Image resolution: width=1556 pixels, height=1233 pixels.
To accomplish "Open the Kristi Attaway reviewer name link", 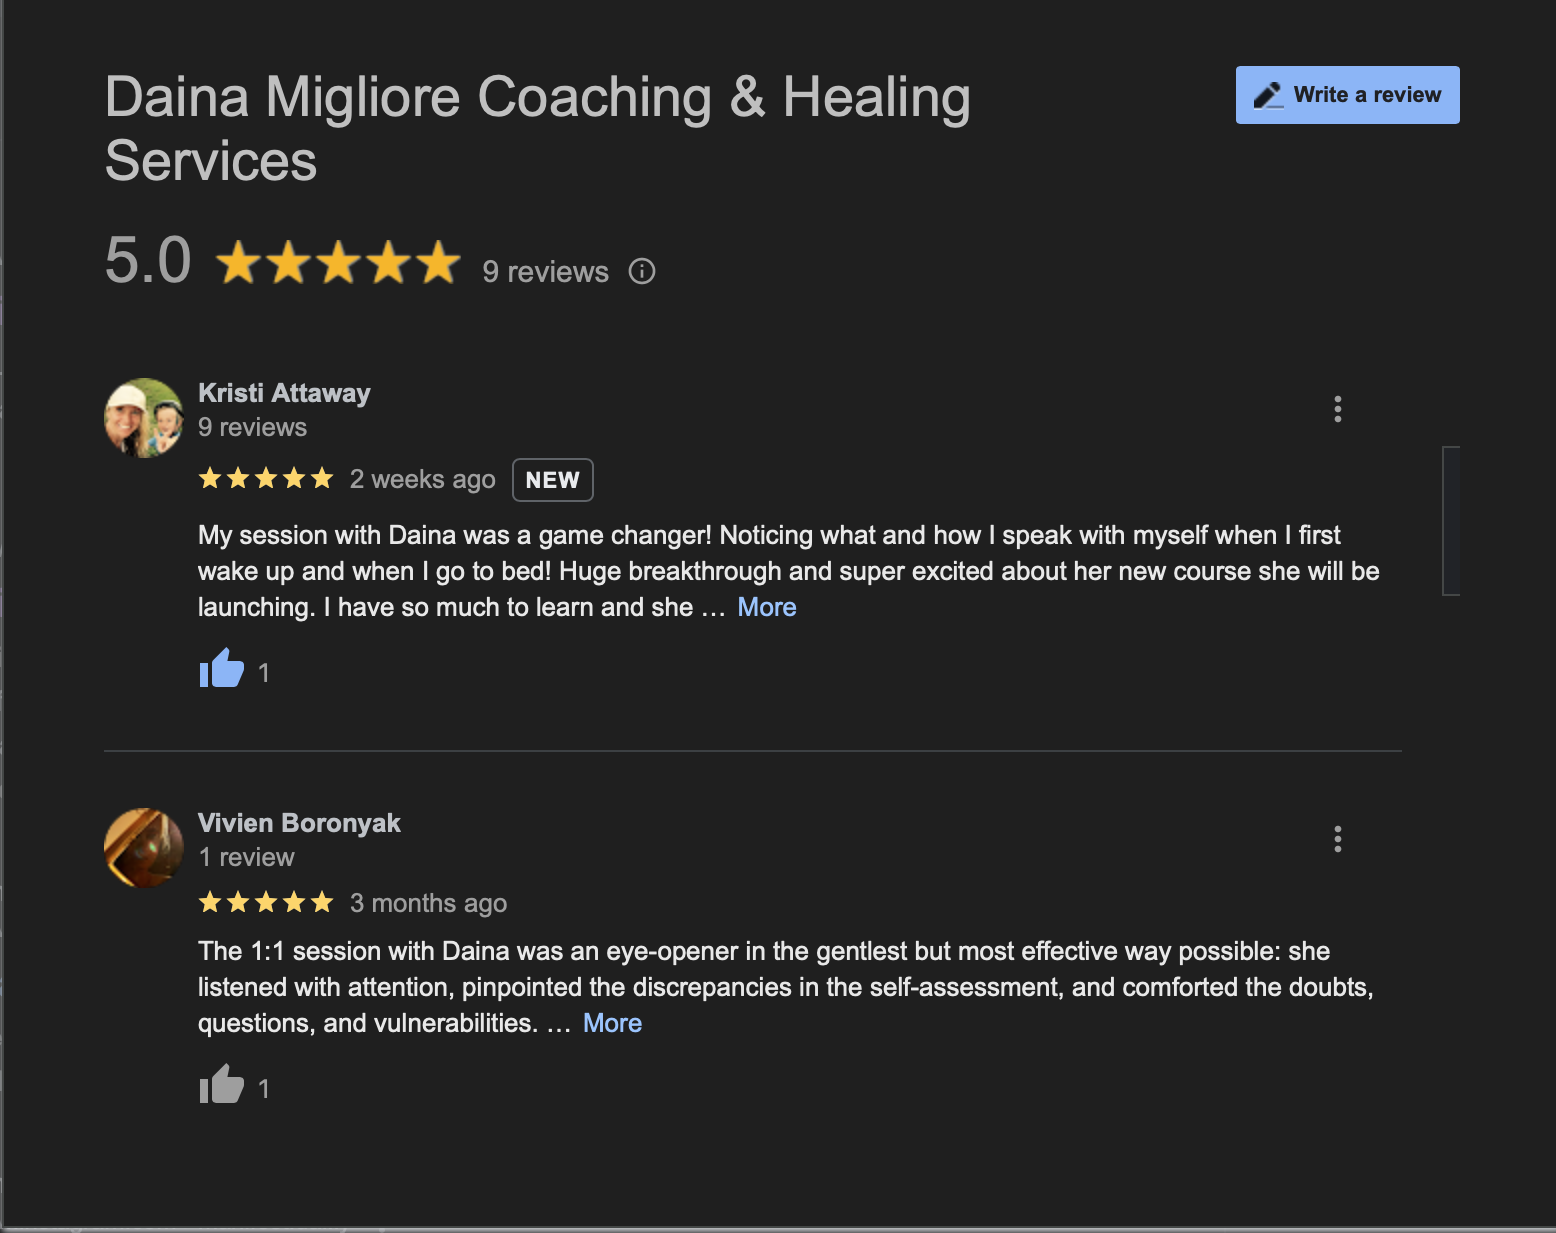I will click(x=284, y=393).
